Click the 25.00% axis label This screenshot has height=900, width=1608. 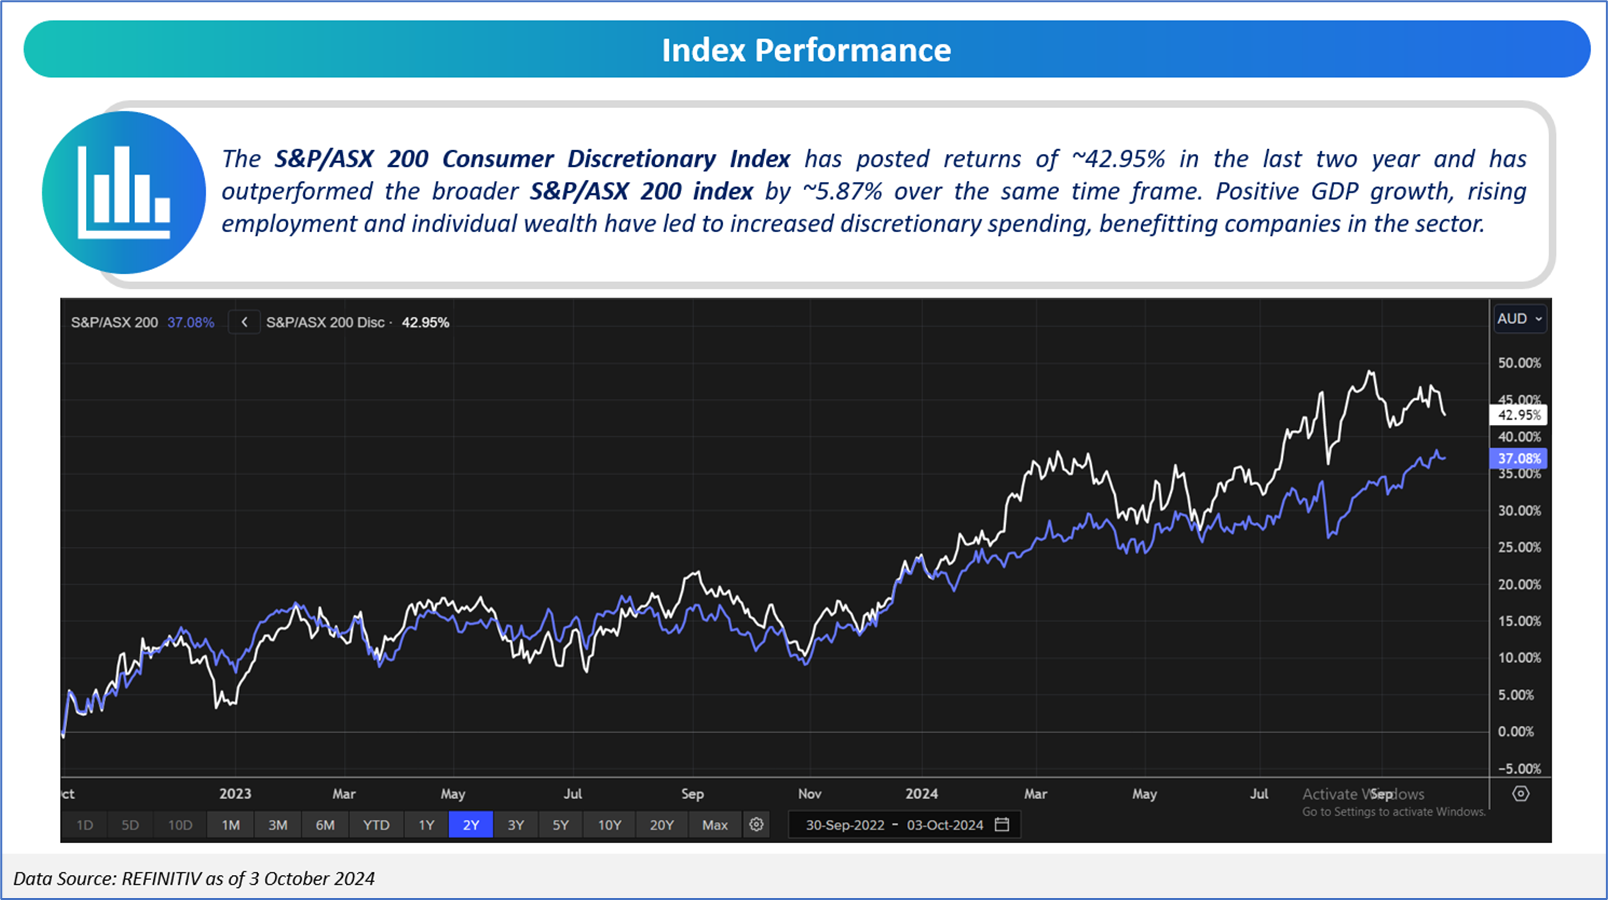[x=1519, y=548]
